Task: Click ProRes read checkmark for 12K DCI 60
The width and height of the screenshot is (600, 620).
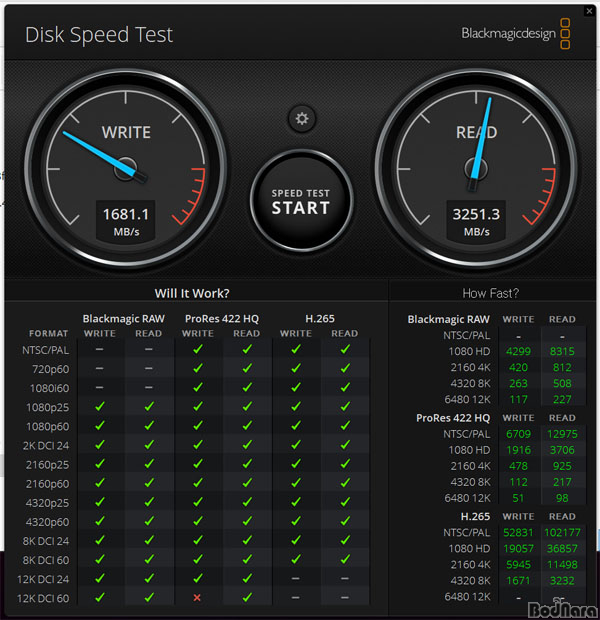Action: click(x=247, y=597)
